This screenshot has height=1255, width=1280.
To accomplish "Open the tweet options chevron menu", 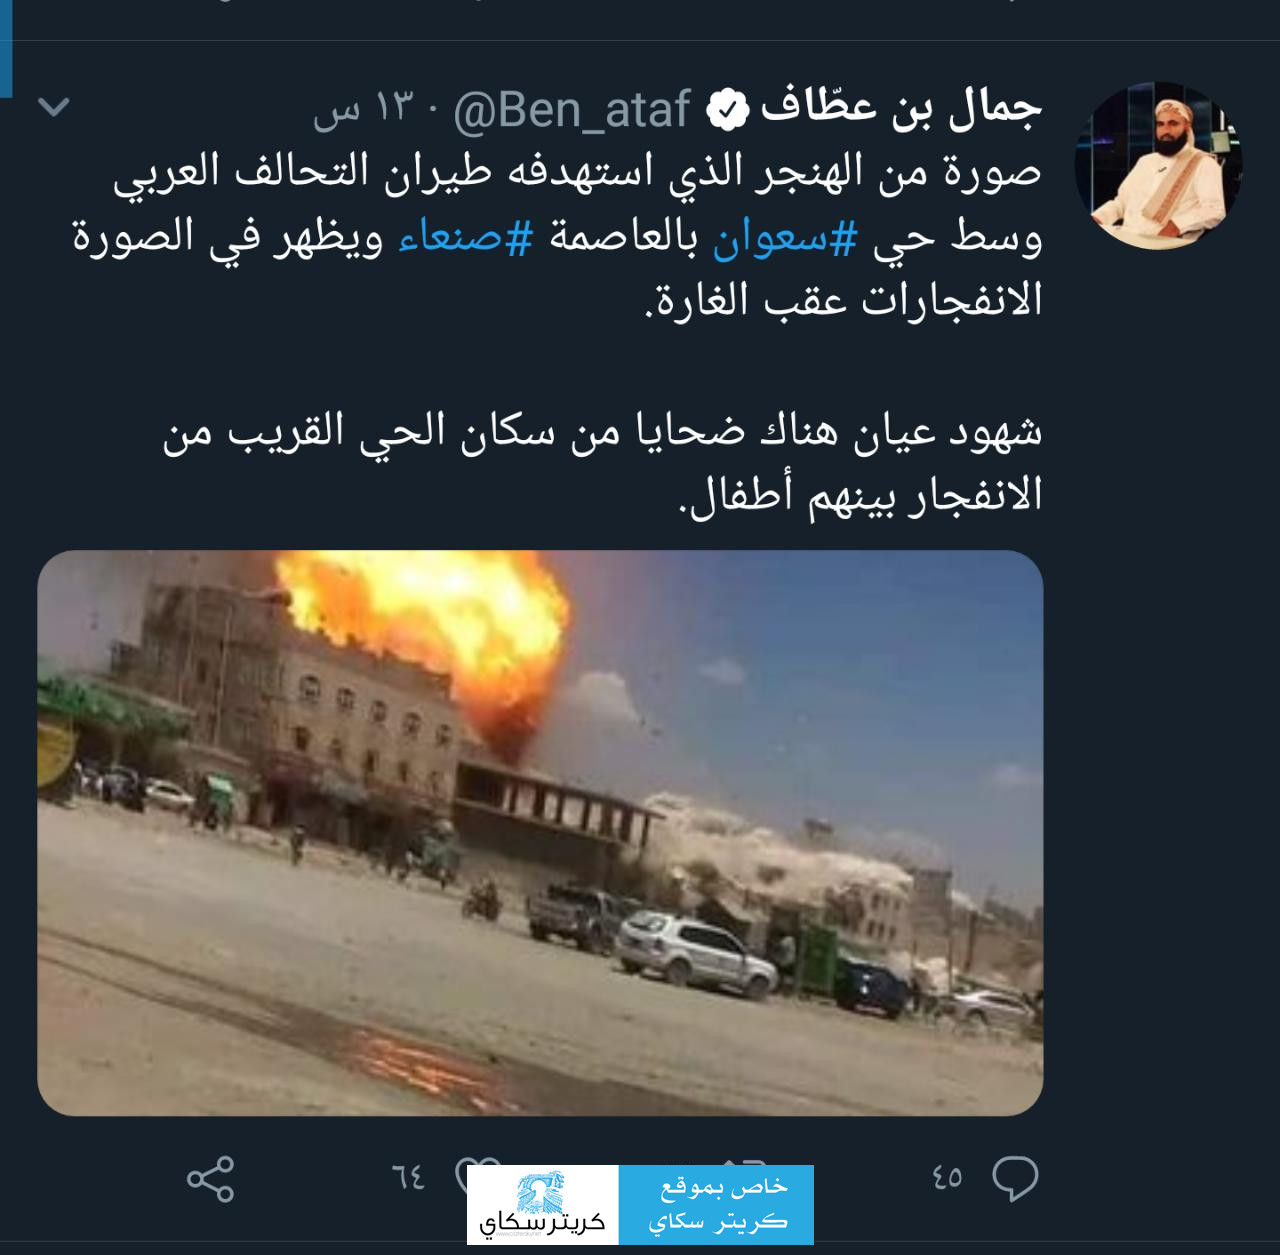I will coord(54,106).
